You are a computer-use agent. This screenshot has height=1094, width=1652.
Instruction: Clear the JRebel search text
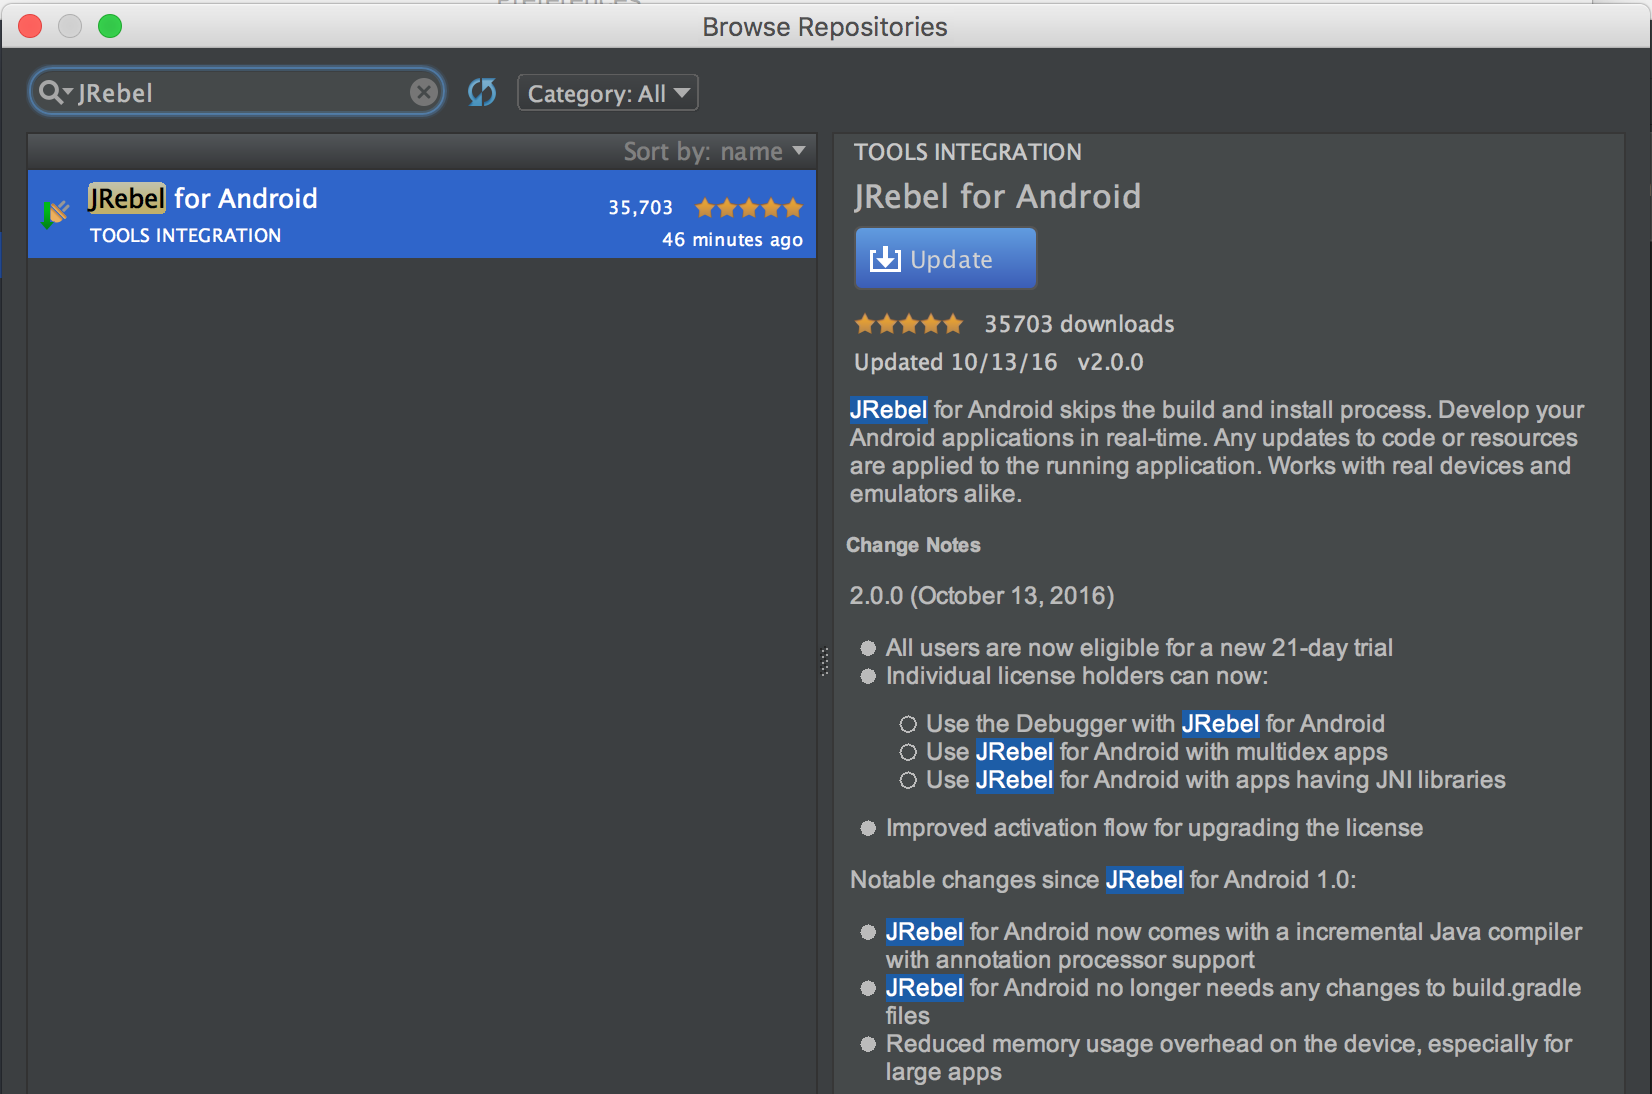point(424,92)
